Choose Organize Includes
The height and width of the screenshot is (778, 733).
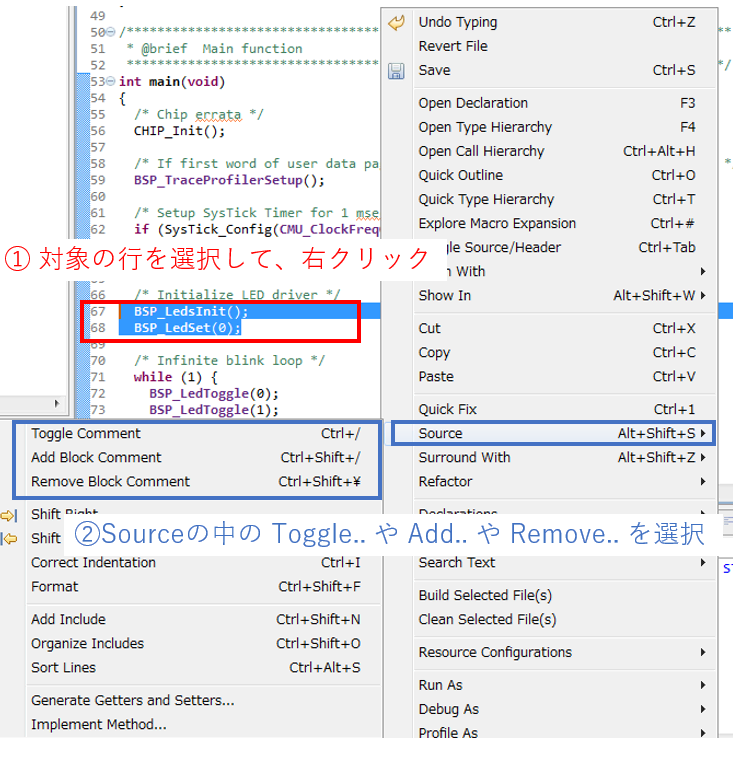click(x=197, y=643)
